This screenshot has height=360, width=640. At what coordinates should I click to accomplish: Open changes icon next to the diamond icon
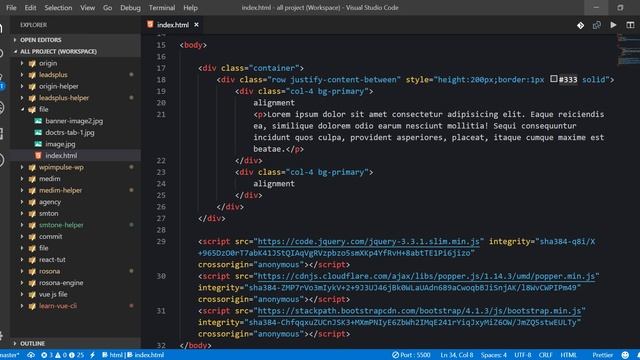coord(597,25)
